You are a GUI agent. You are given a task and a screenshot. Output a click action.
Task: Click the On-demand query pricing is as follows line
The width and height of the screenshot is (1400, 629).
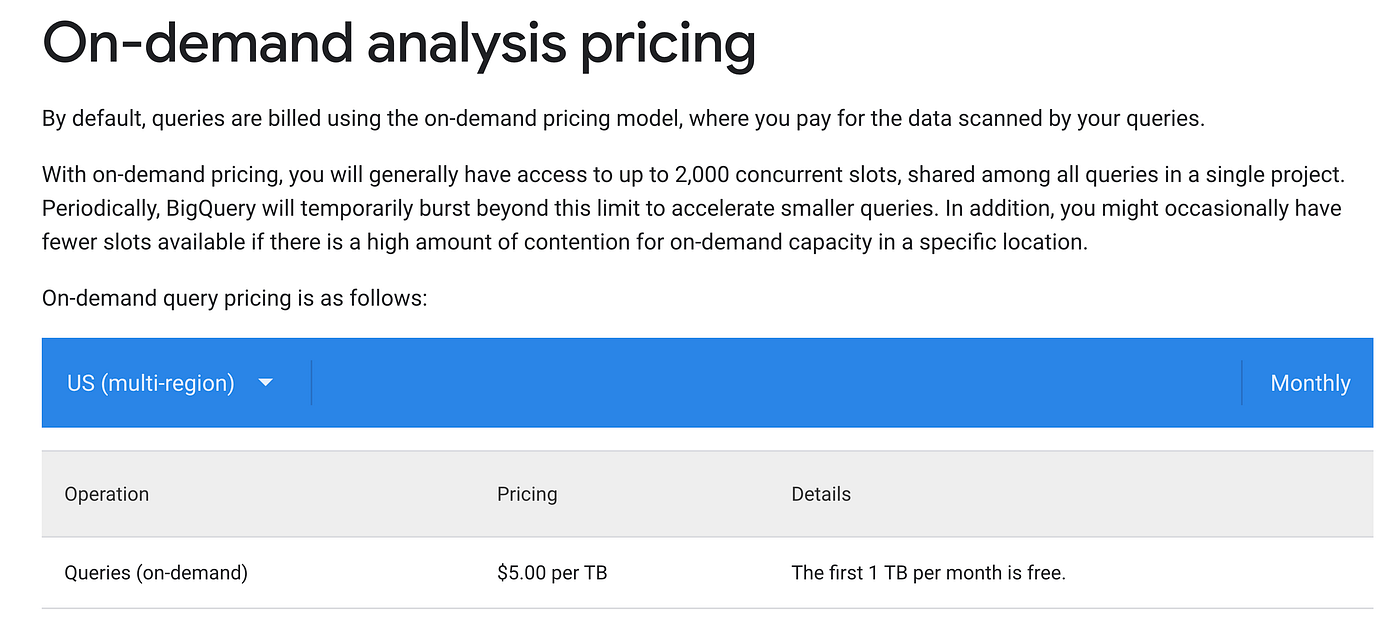pyautogui.click(x=235, y=298)
